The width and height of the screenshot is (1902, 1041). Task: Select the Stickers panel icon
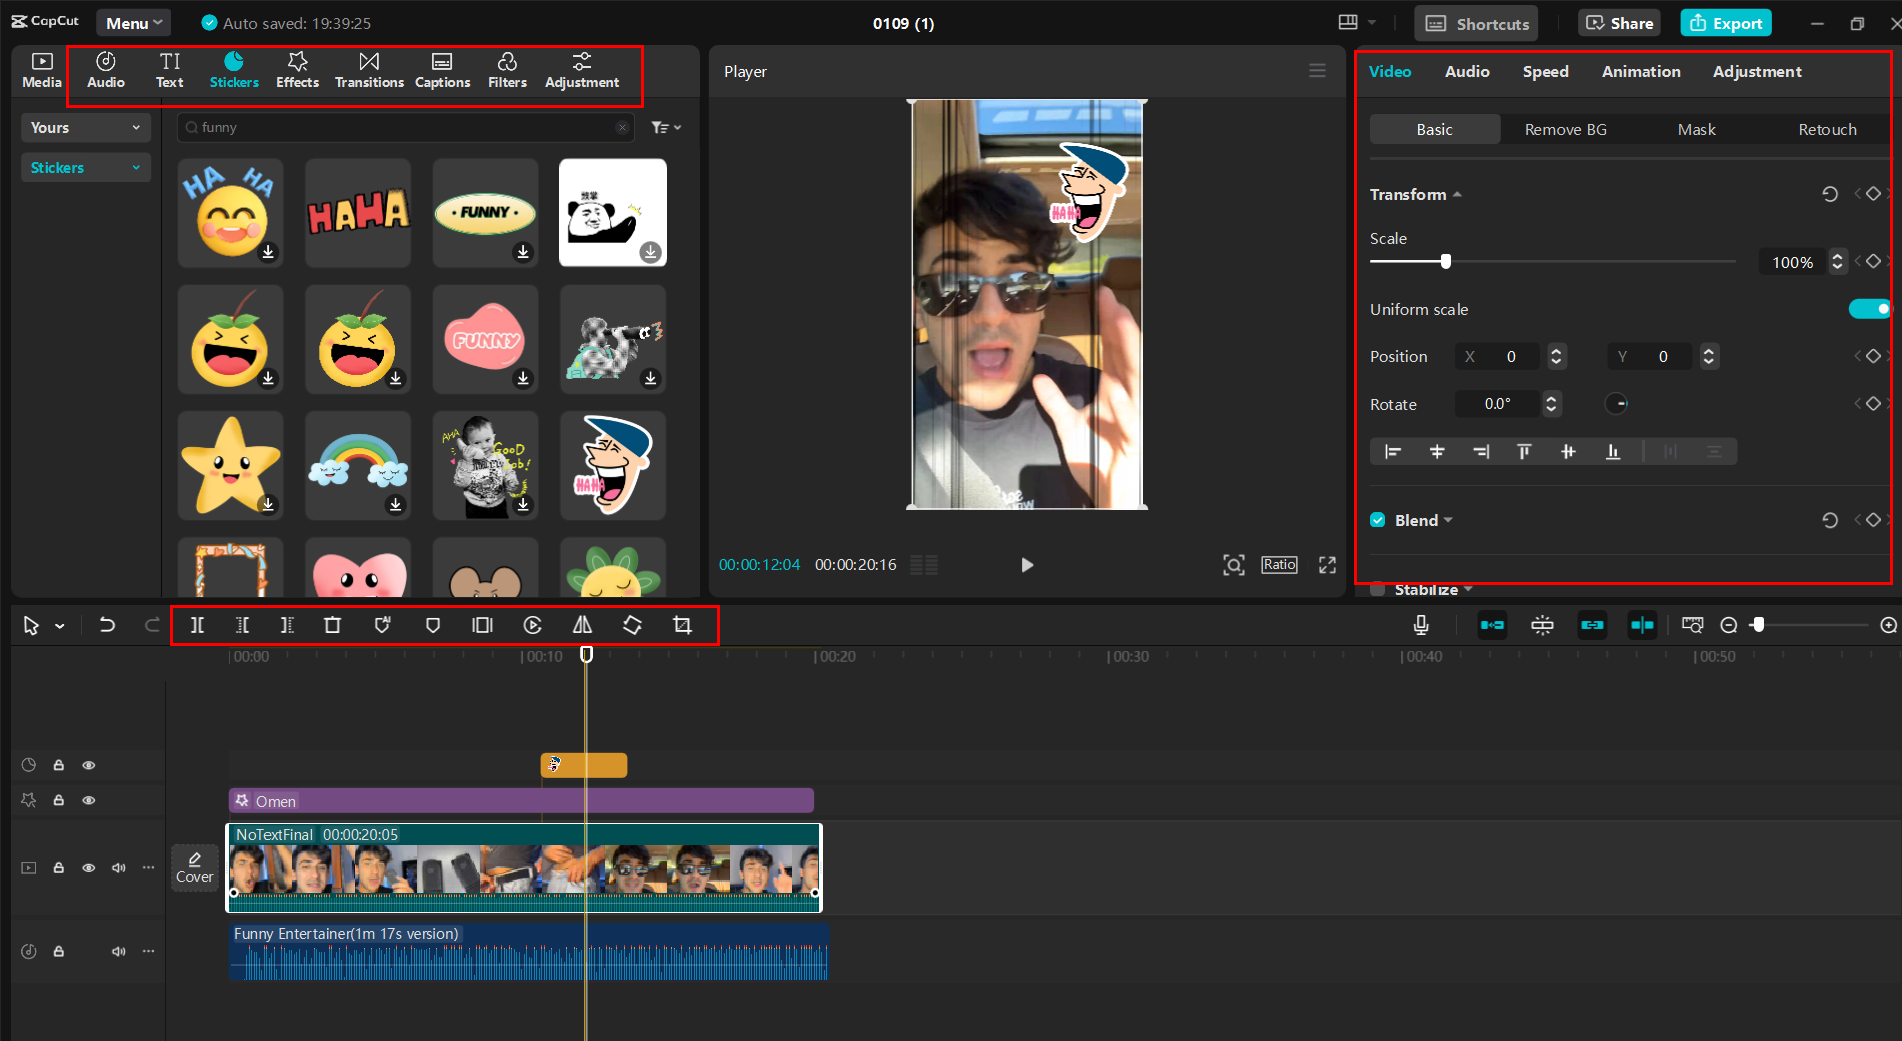tap(233, 70)
